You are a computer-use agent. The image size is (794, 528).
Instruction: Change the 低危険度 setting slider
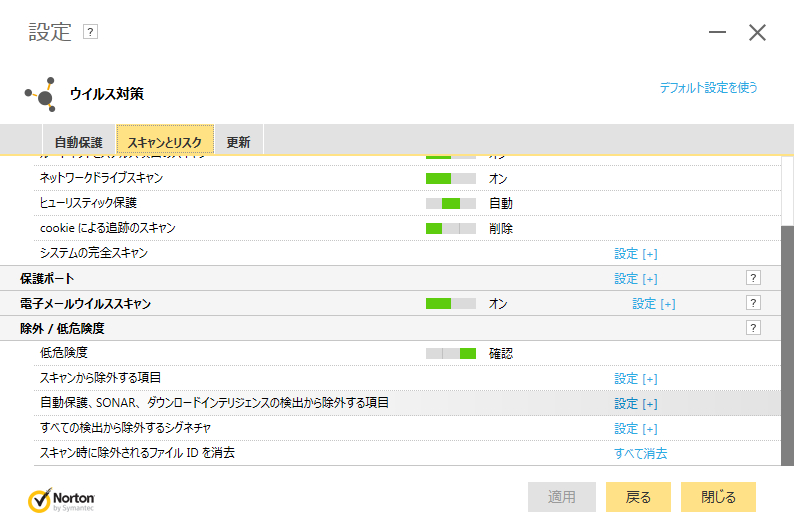pos(450,353)
